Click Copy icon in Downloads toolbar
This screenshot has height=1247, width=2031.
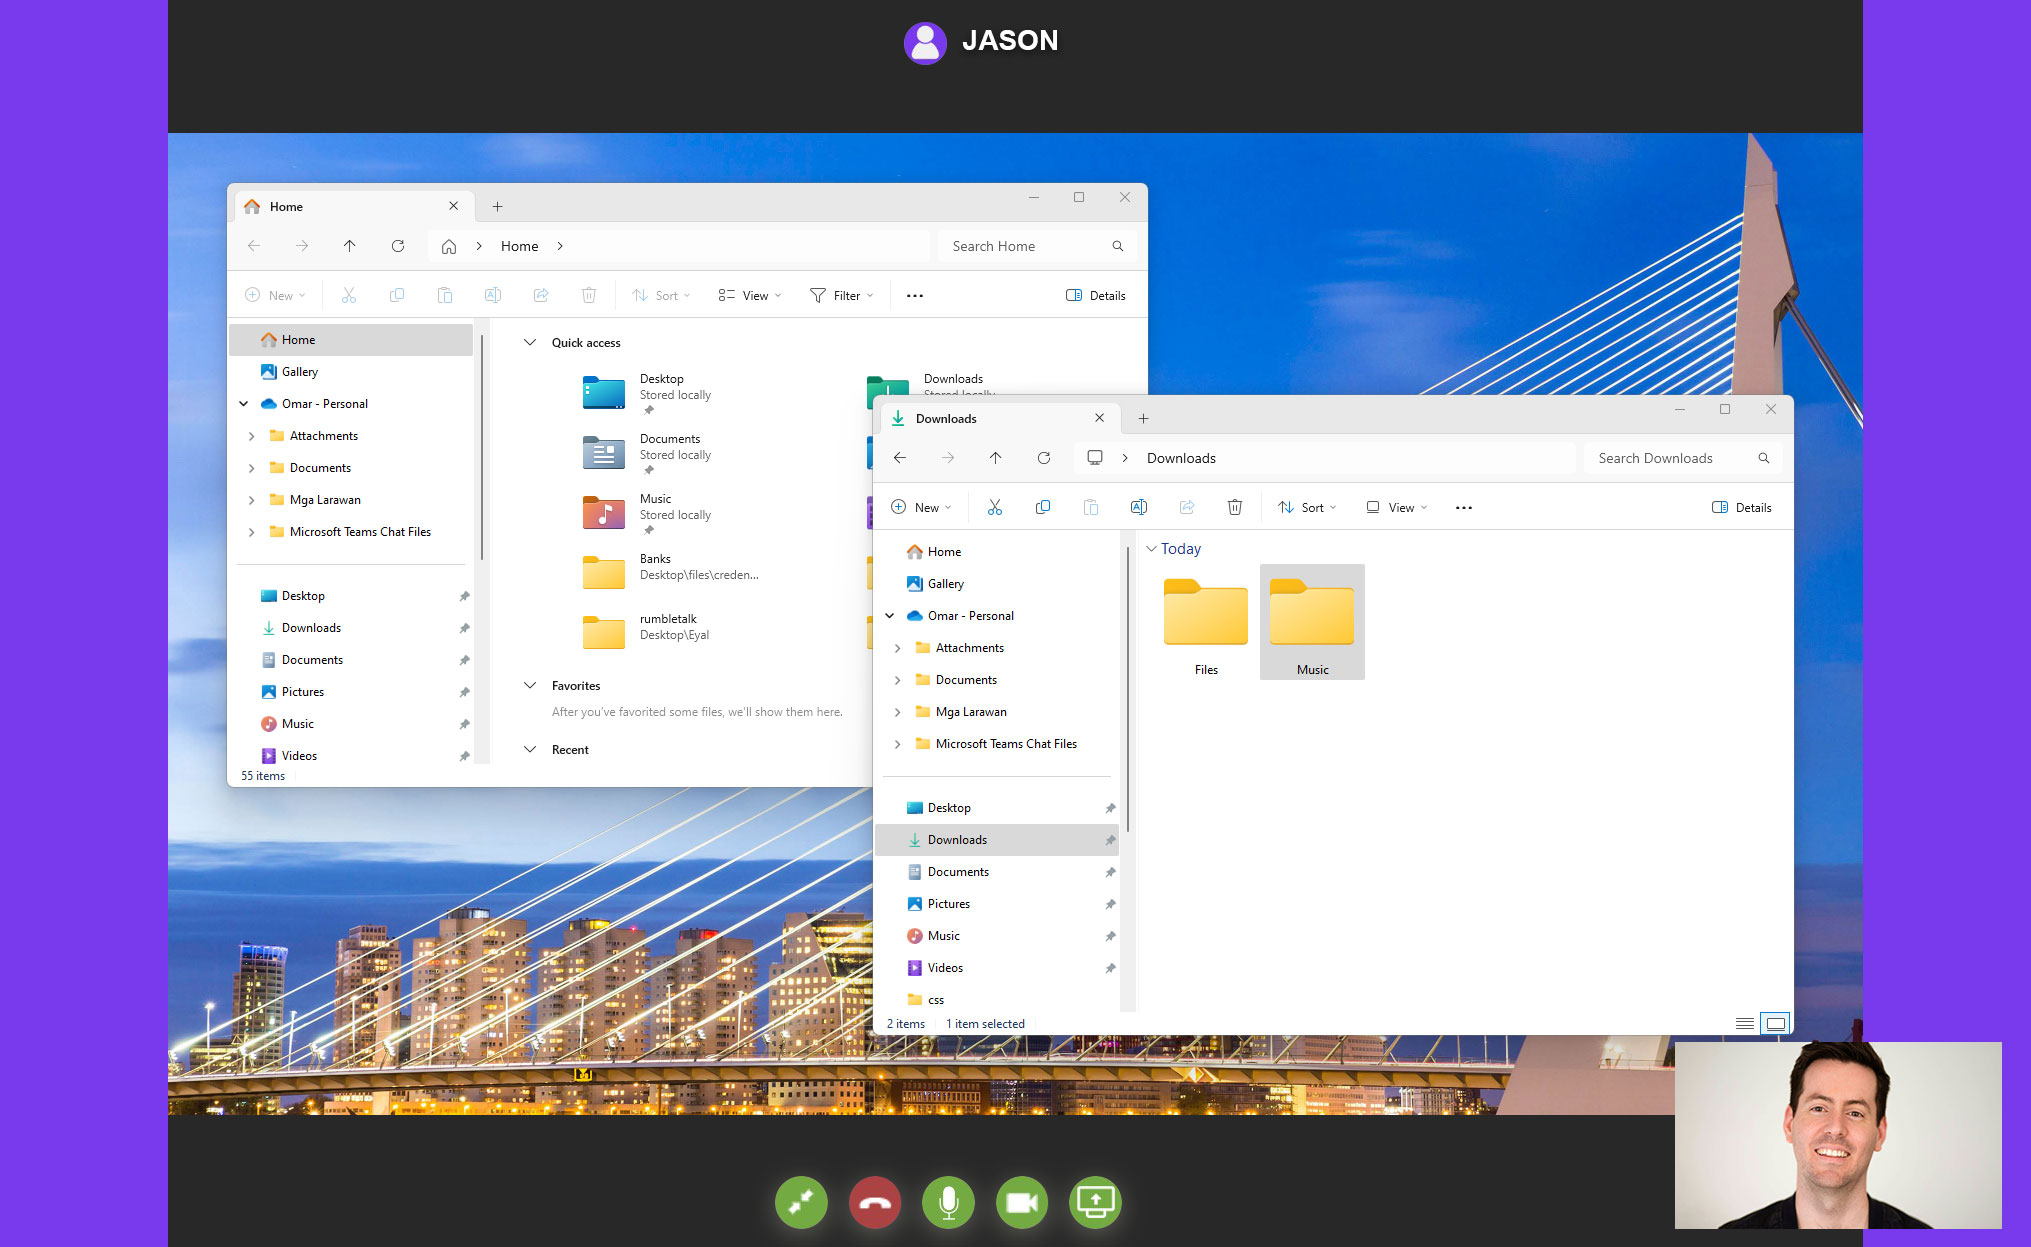(x=1042, y=508)
